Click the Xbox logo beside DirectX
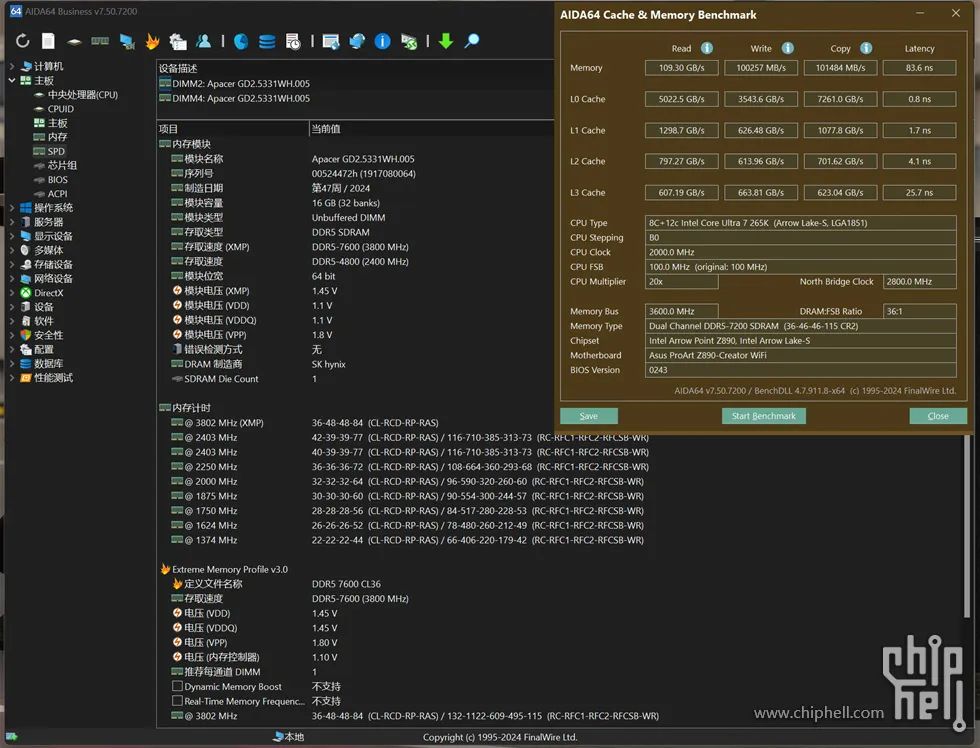Image resolution: width=980 pixels, height=748 pixels. [26, 292]
